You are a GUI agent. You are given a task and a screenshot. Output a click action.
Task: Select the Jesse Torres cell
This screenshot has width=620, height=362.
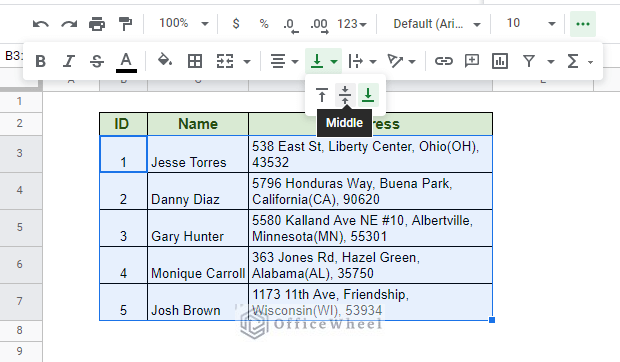point(198,155)
